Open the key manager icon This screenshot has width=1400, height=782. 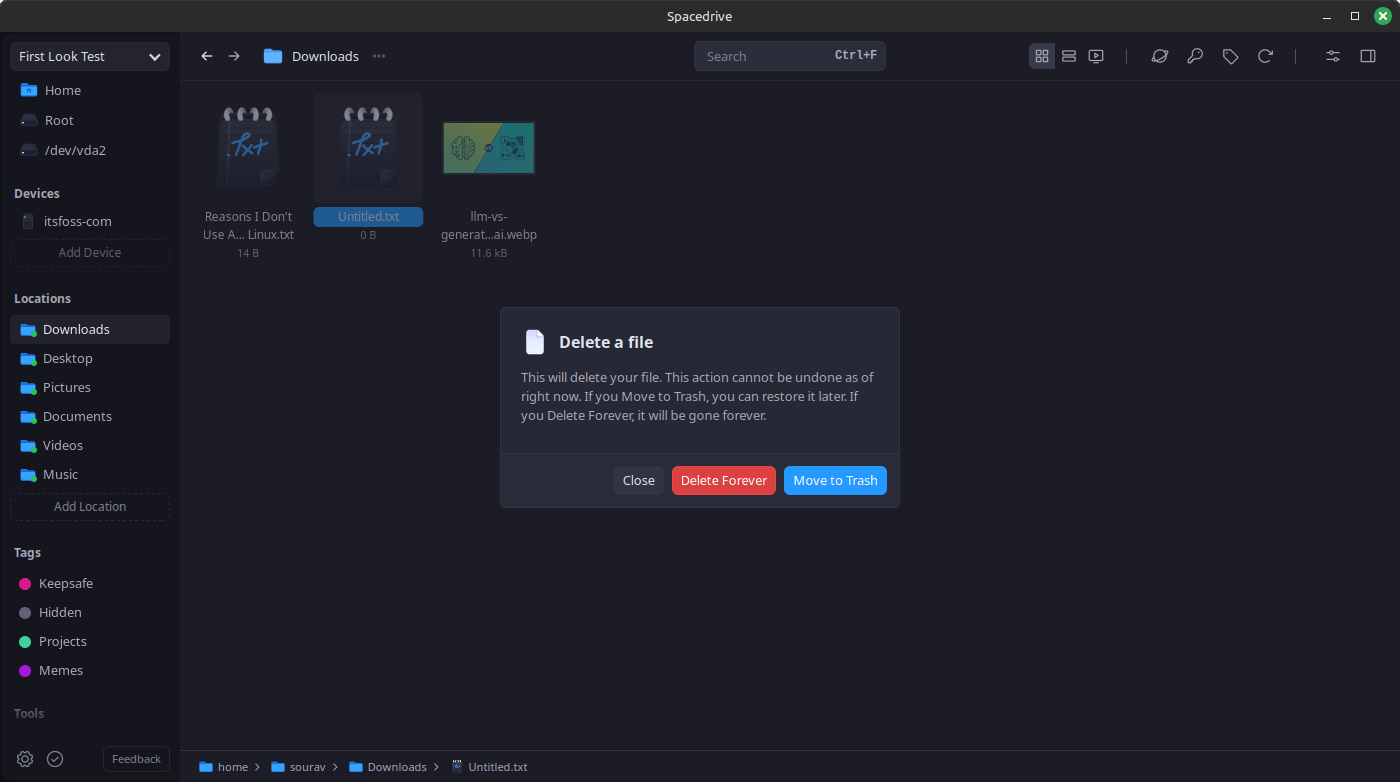pos(1195,56)
